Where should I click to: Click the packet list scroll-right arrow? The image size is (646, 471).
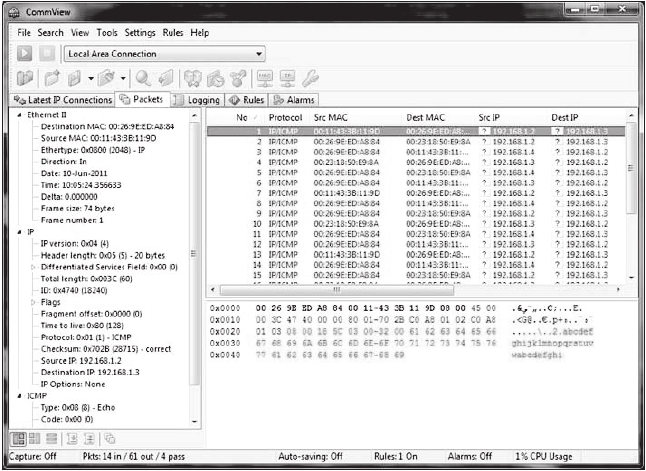click(618, 290)
